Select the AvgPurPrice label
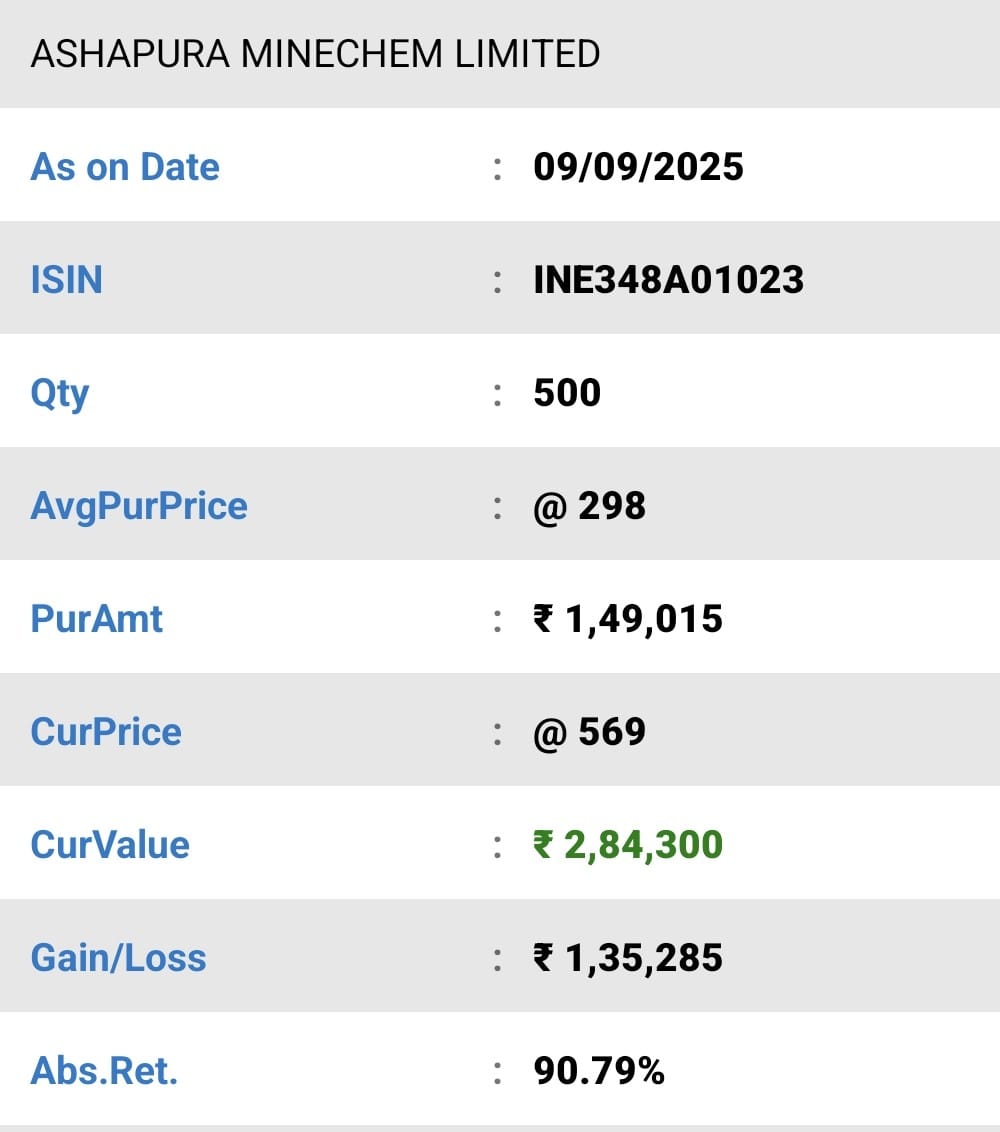1000x1132 pixels. point(139,505)
